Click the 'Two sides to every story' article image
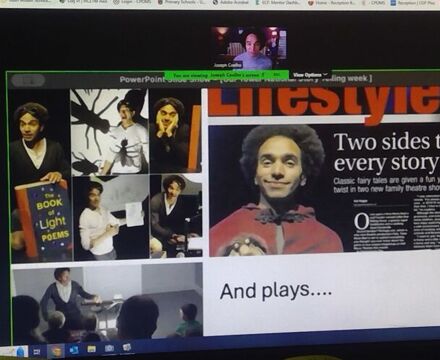This screenshot has width=440, height=360. click(x=324, y=190)
